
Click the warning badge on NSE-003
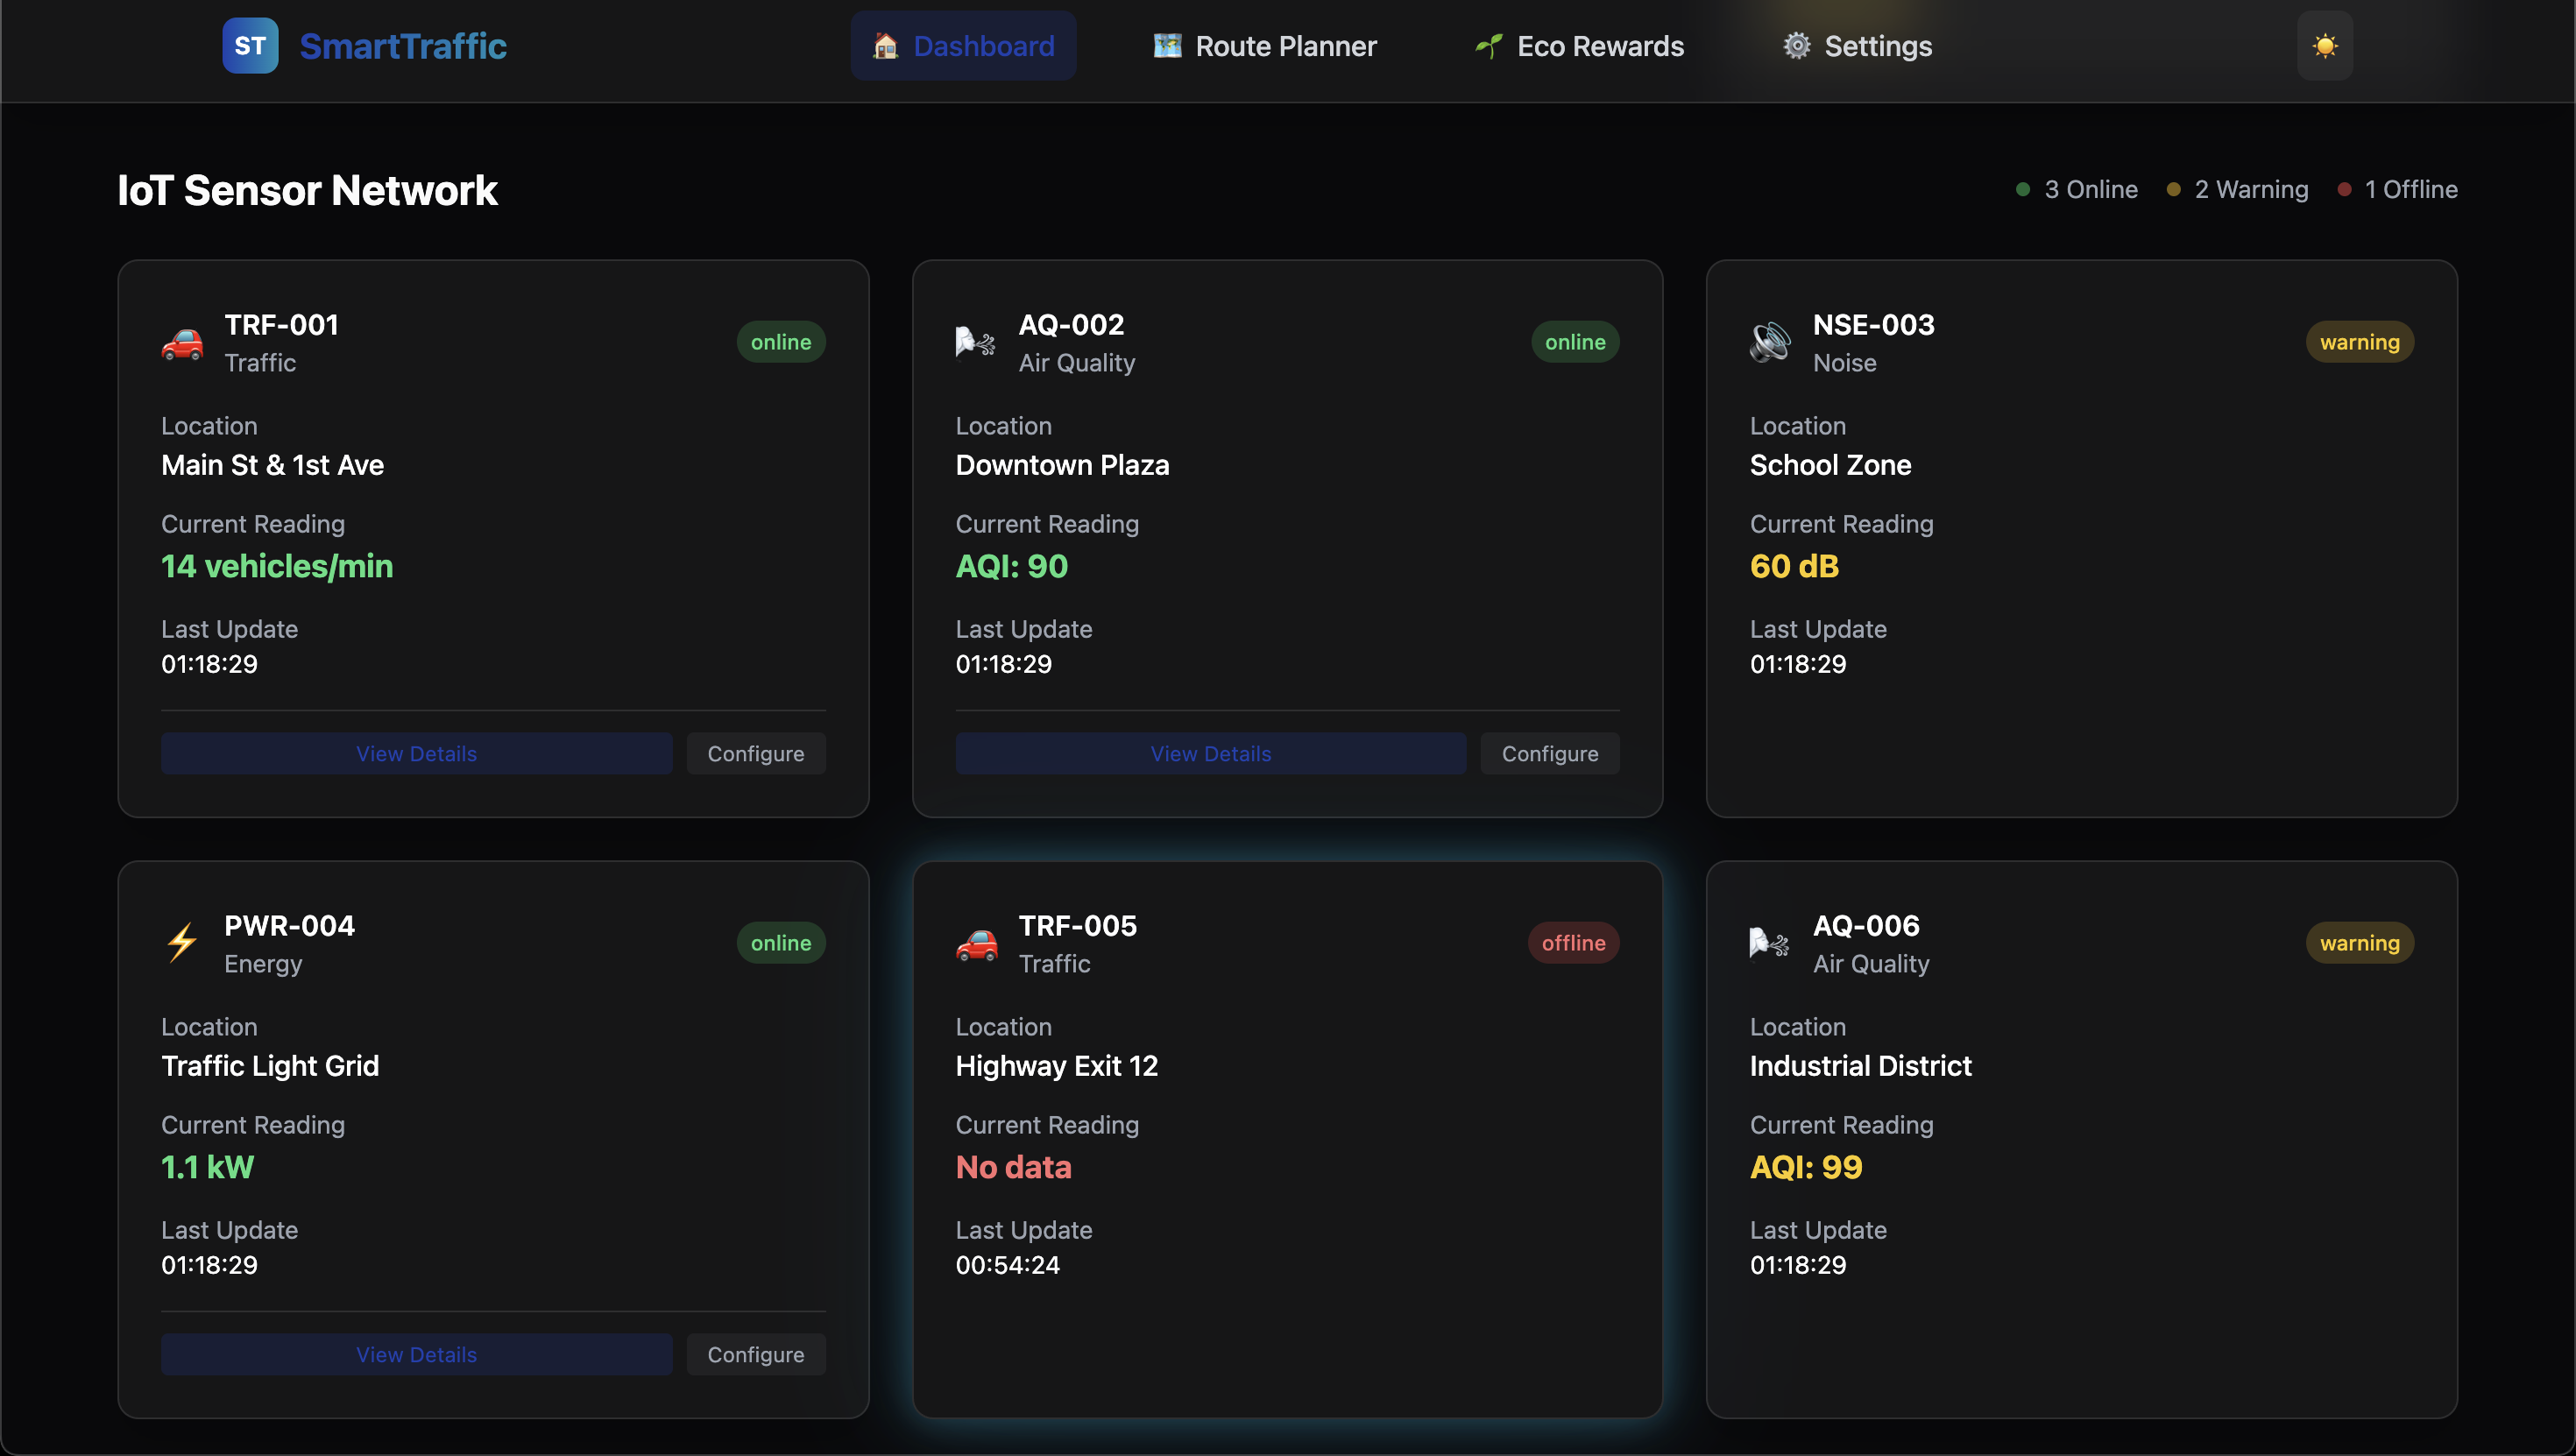pos(2359,342)
